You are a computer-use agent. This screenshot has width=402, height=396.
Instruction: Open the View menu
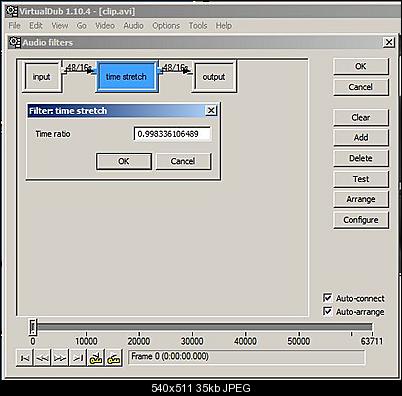coord(60,26)
